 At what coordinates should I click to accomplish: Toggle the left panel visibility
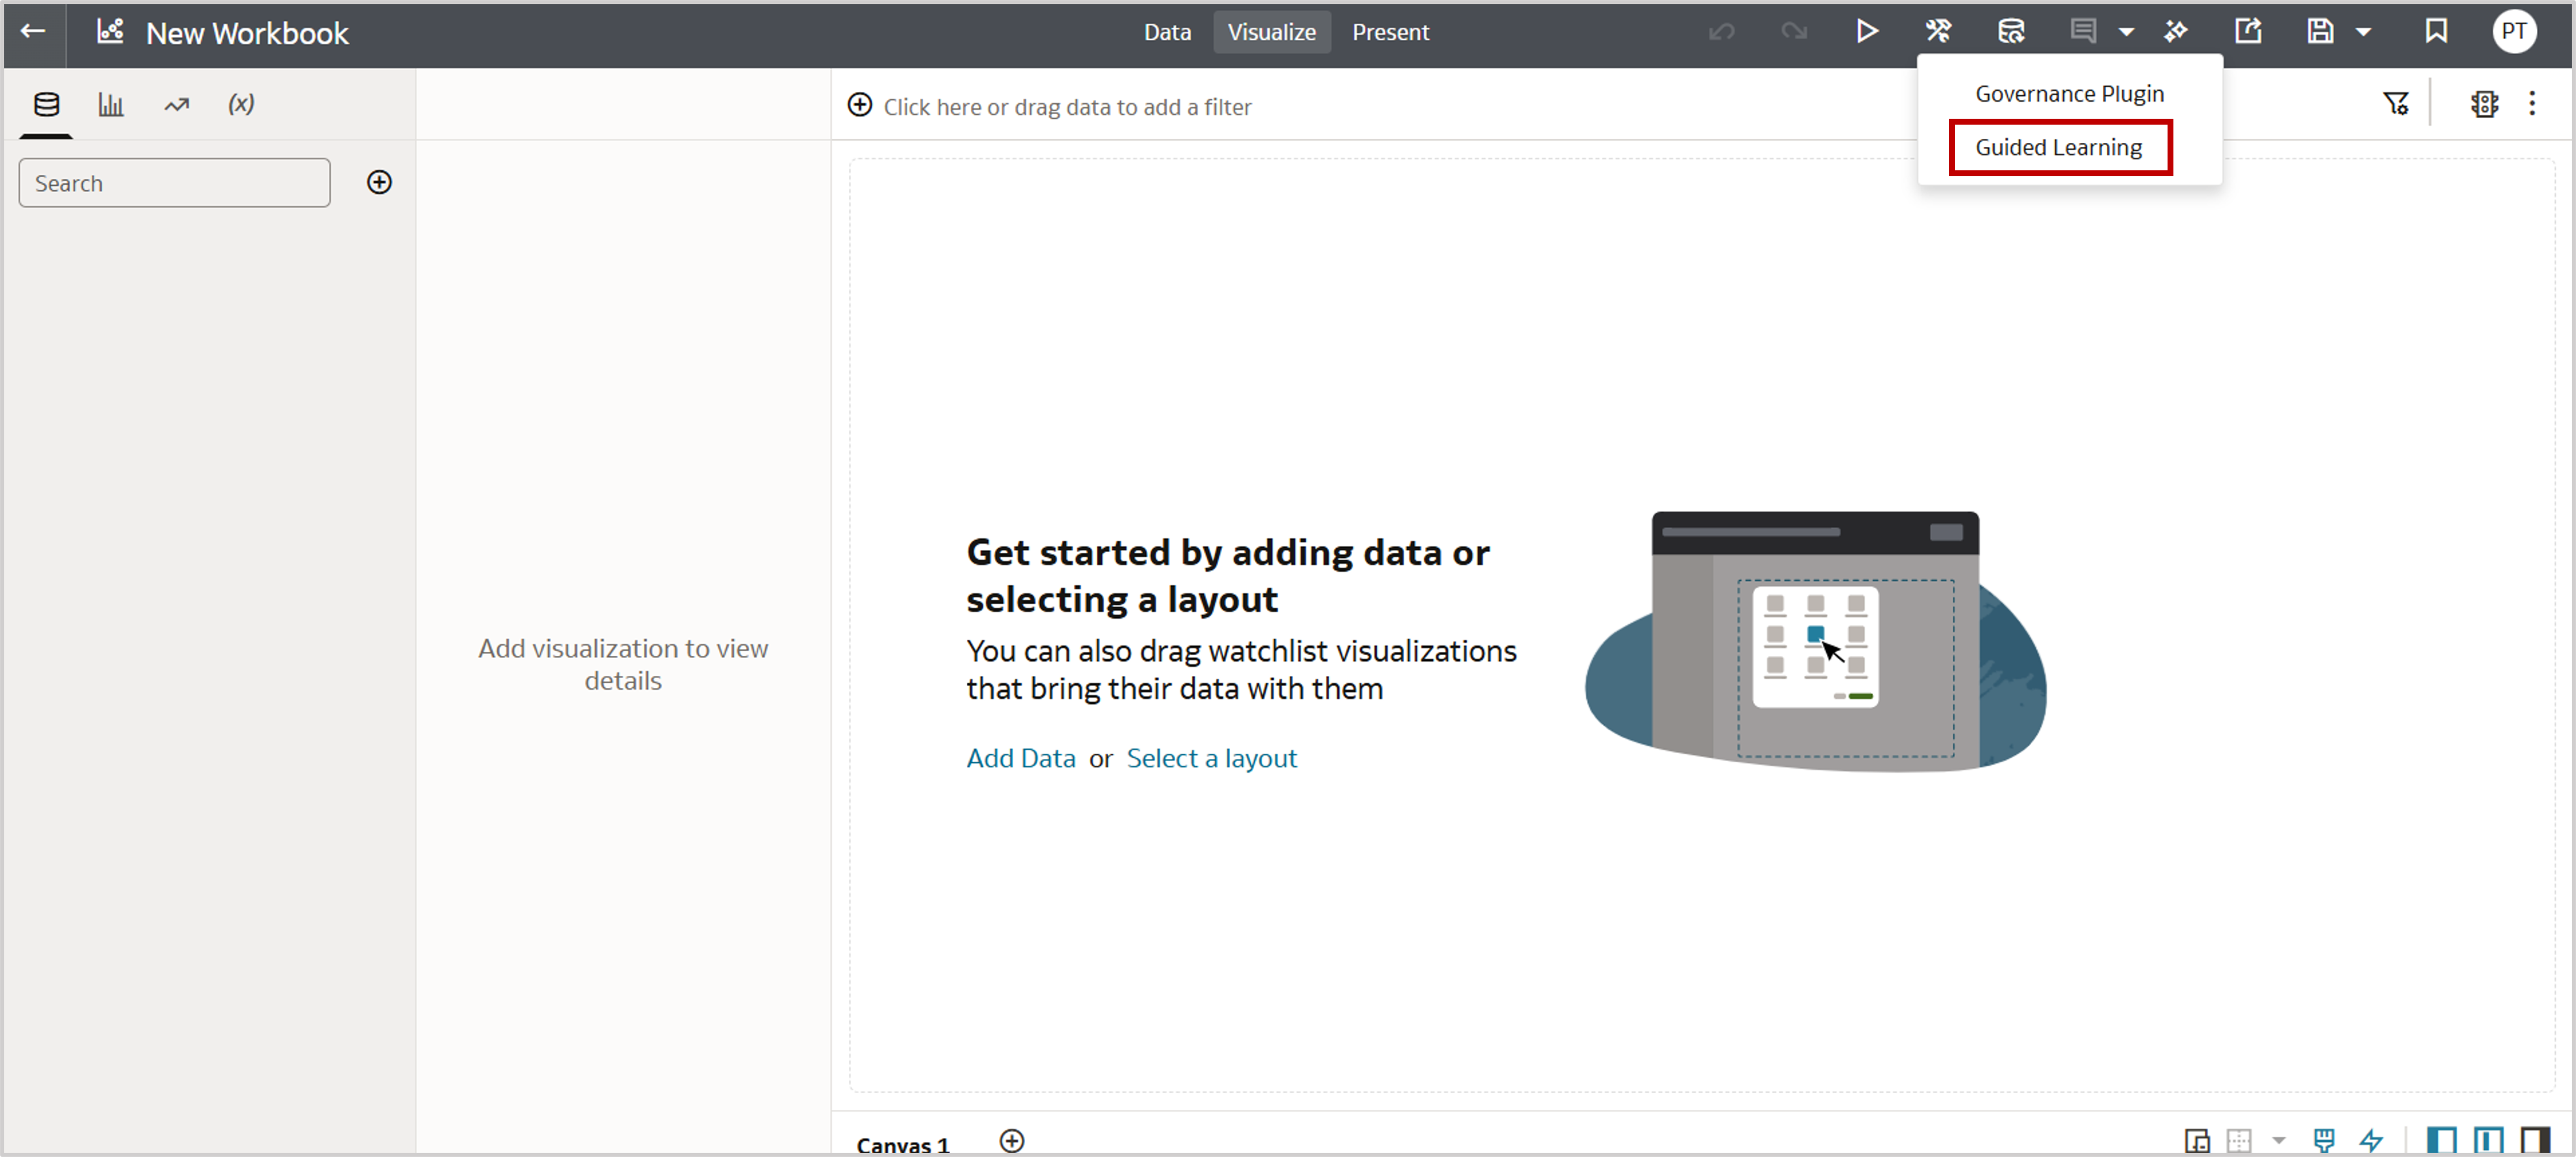(2441, 1140)
